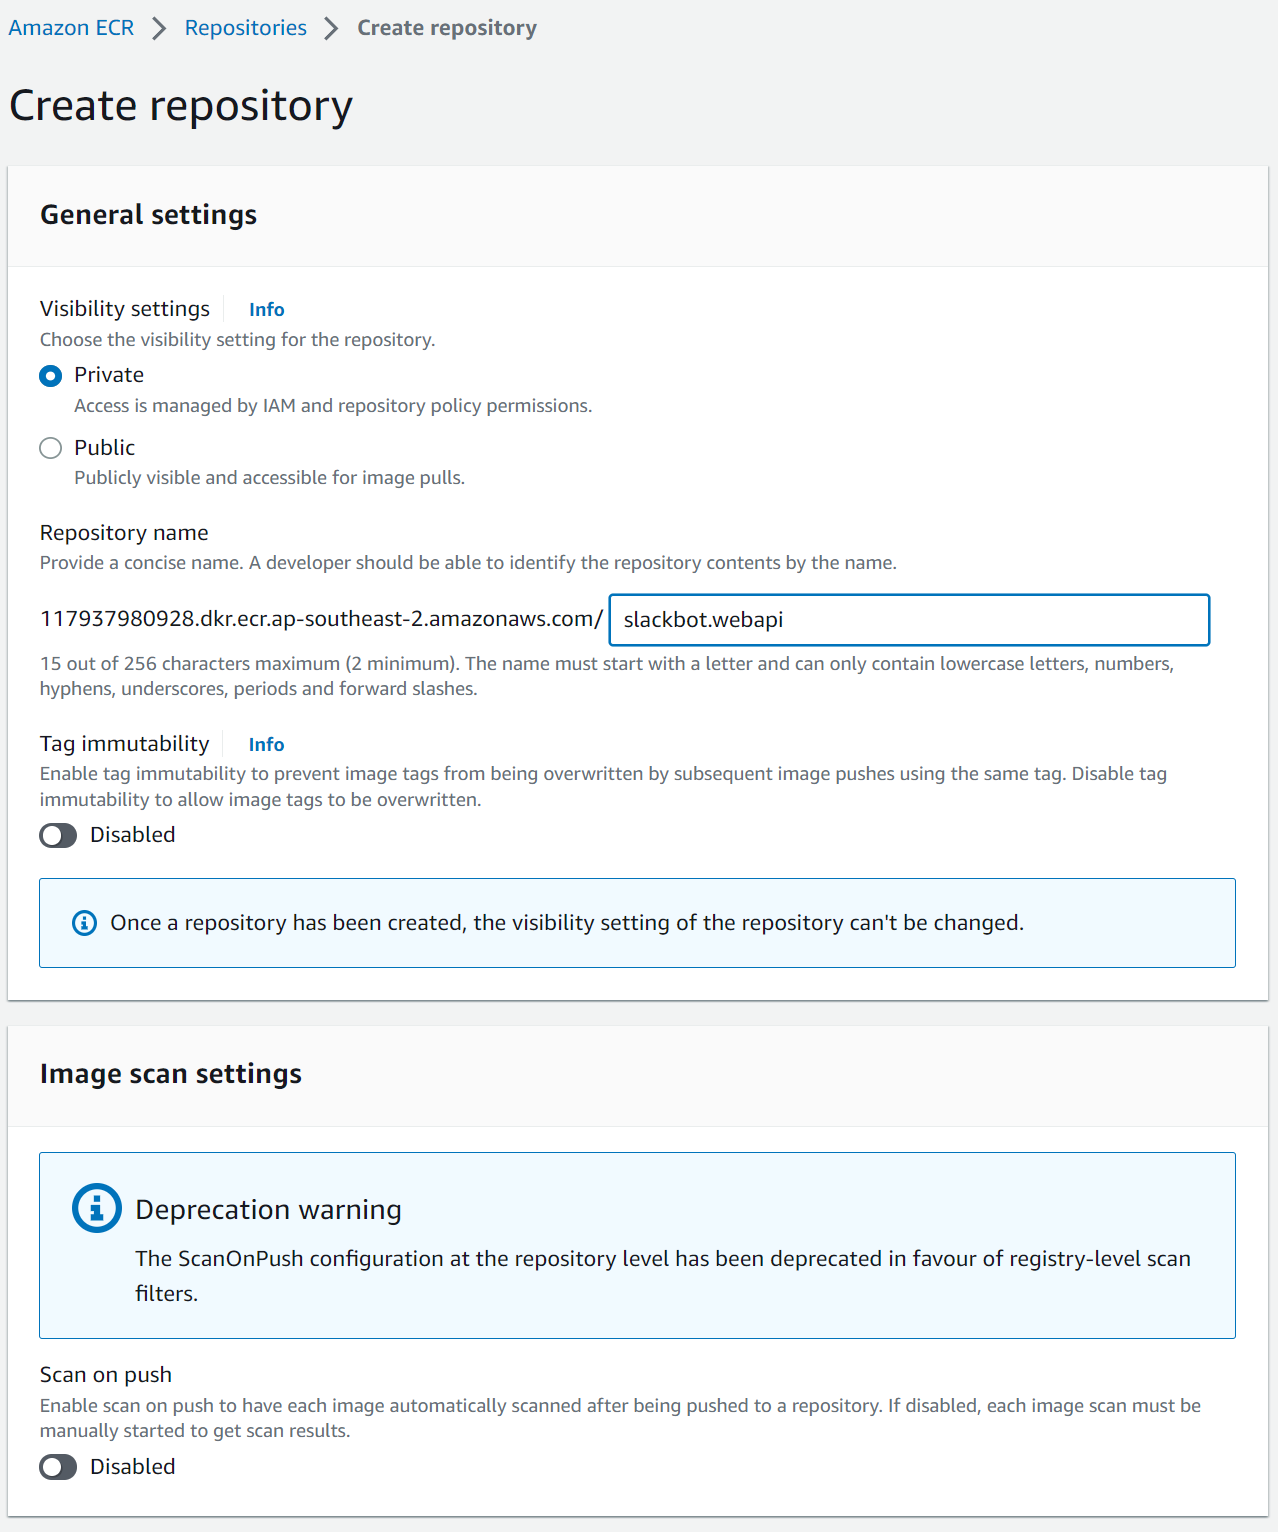Enable the Tag immutability toggle
The height and width of the screenshot is (1532, 1278).
(x=58, y=835)
